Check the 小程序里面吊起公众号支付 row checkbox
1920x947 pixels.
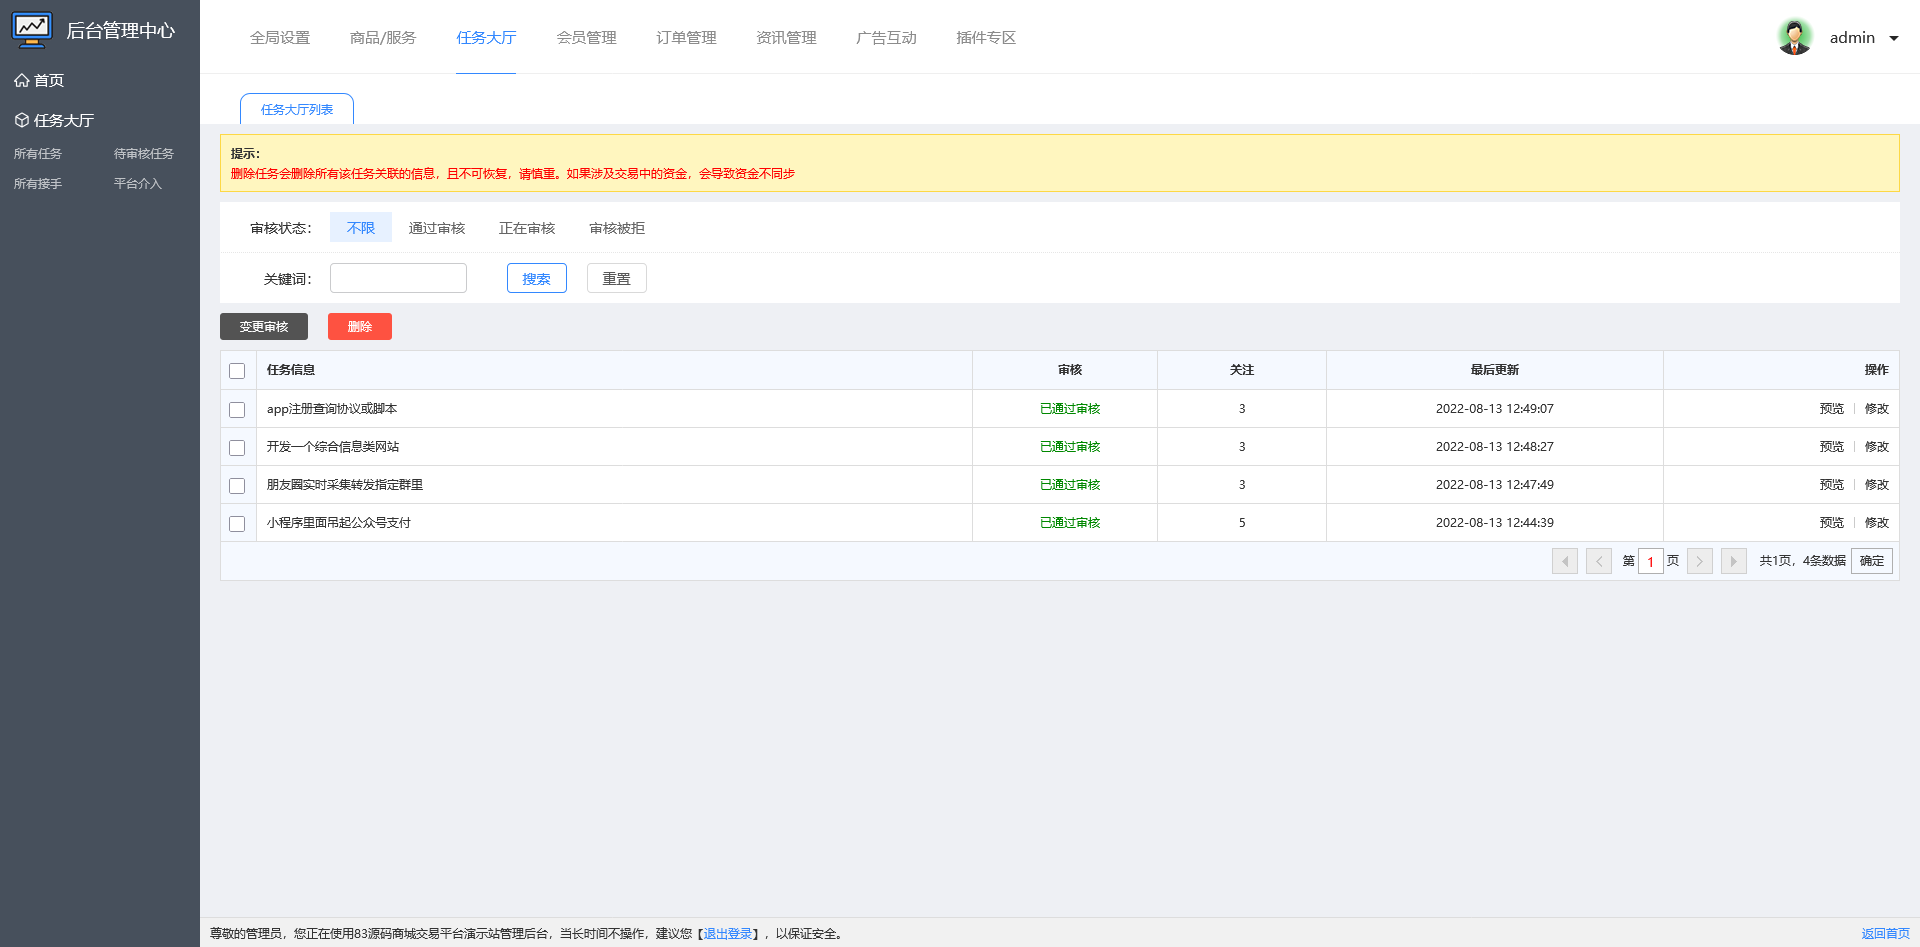[237, 524]
